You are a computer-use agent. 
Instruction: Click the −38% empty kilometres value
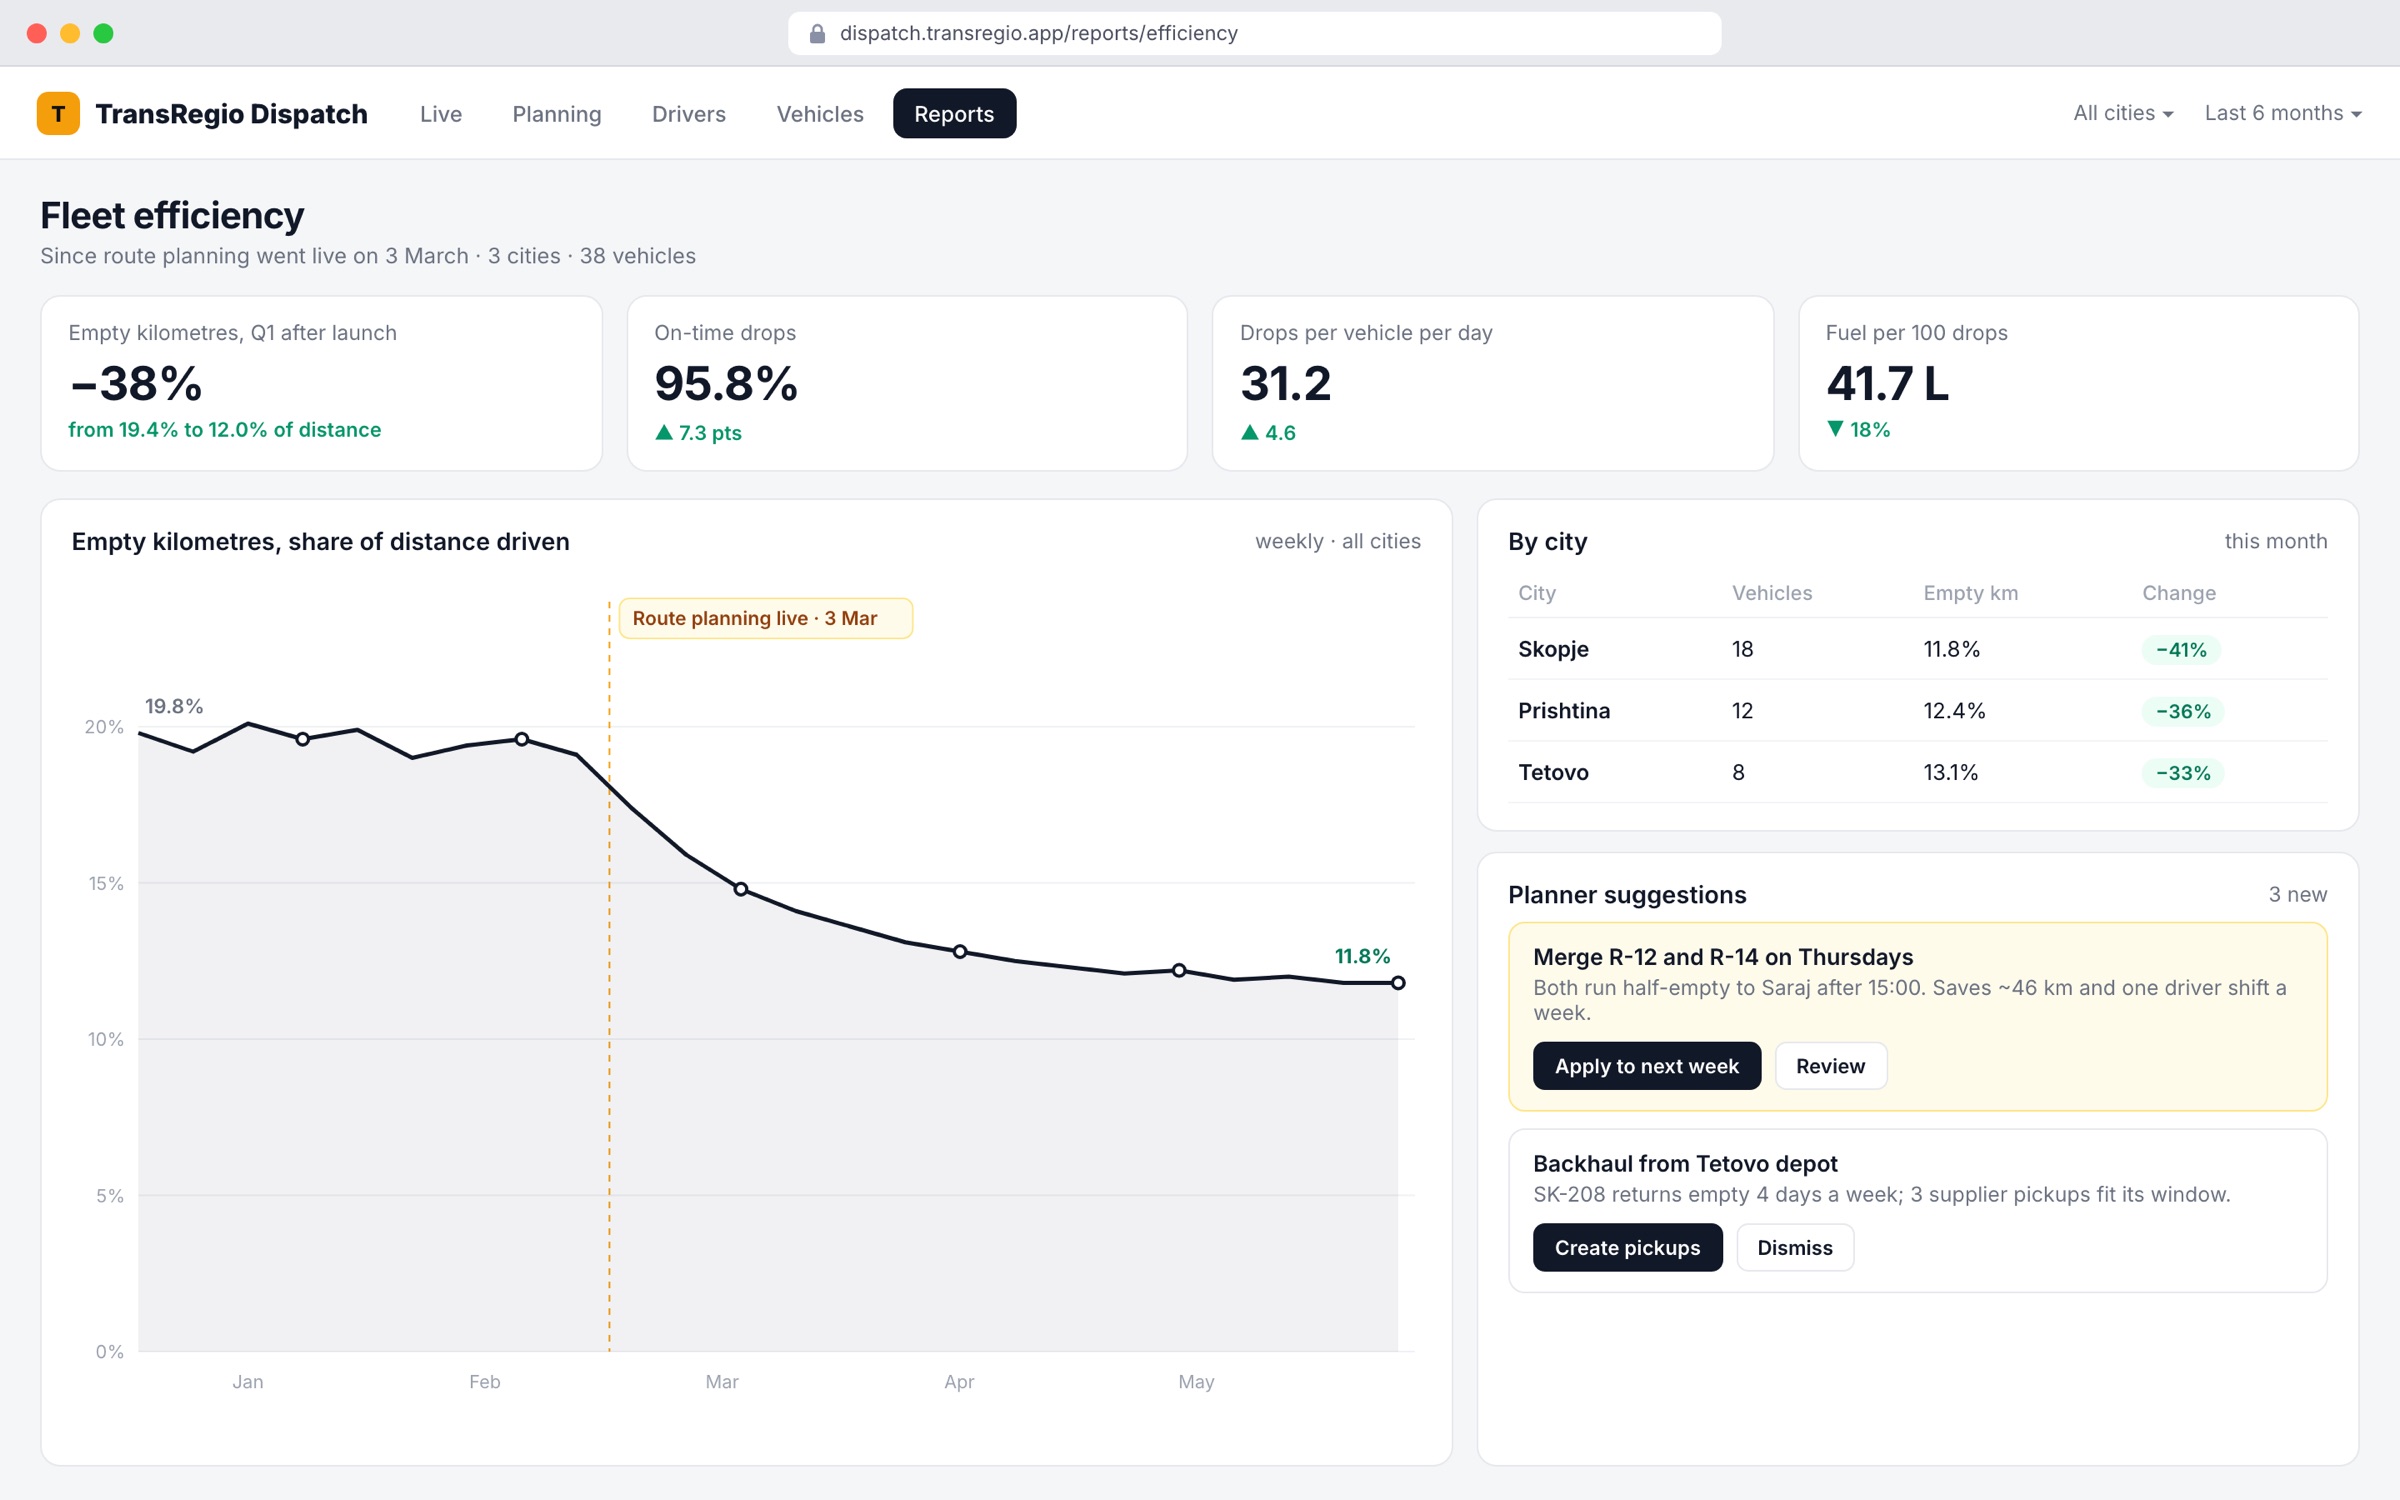[x=136, y=383]
